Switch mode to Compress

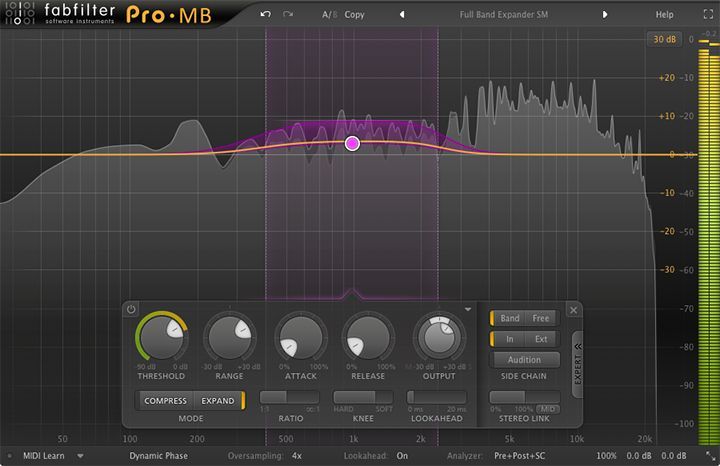click(165, 401)
